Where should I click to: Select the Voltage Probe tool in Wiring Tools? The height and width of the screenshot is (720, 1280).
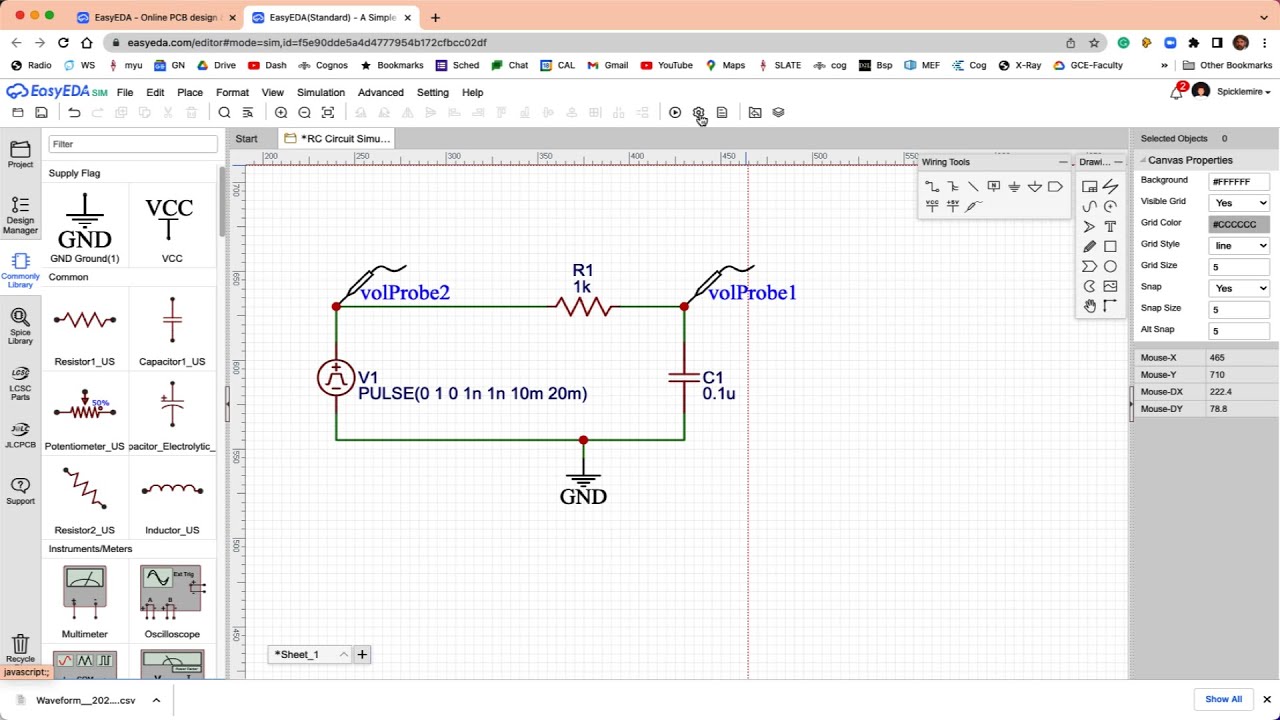point(973,205)
